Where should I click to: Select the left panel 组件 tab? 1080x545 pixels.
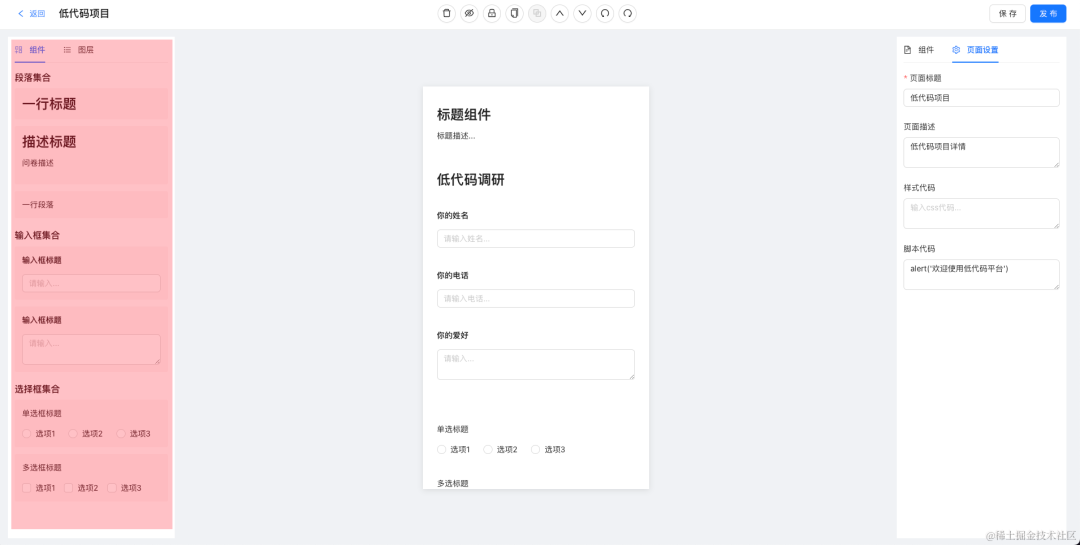pos(30,50)
